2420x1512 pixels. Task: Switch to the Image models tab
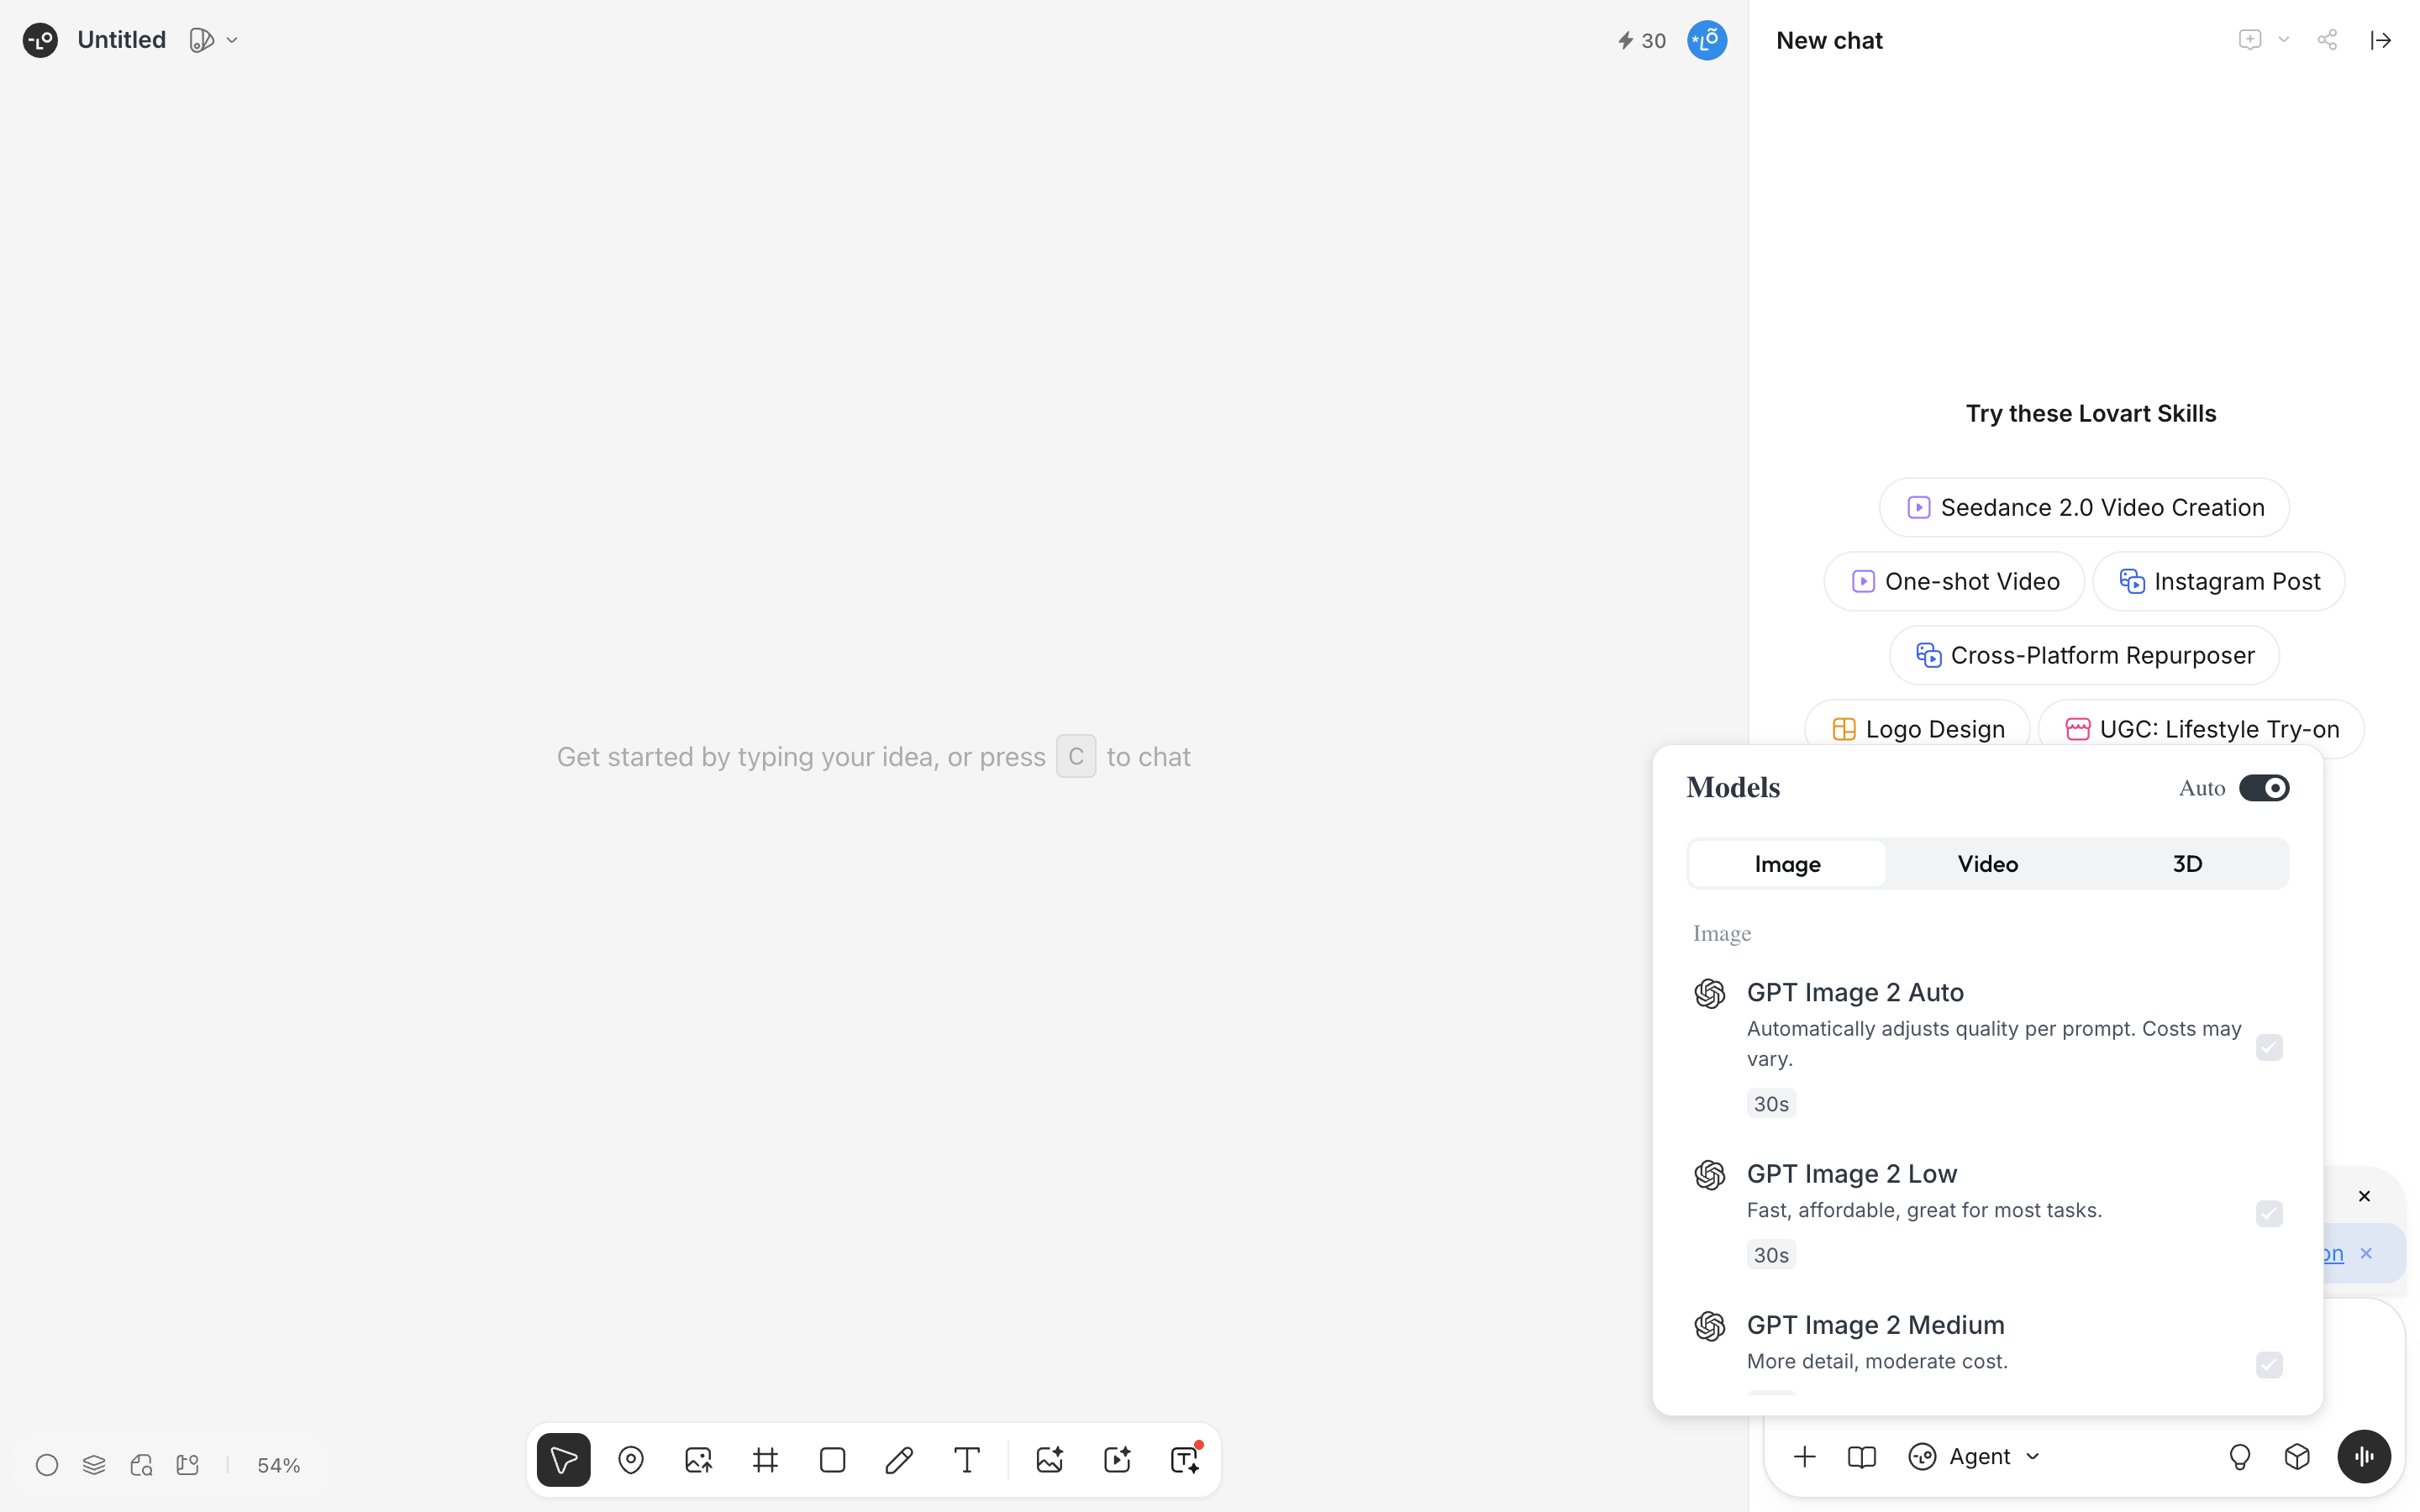point(1787,864)
